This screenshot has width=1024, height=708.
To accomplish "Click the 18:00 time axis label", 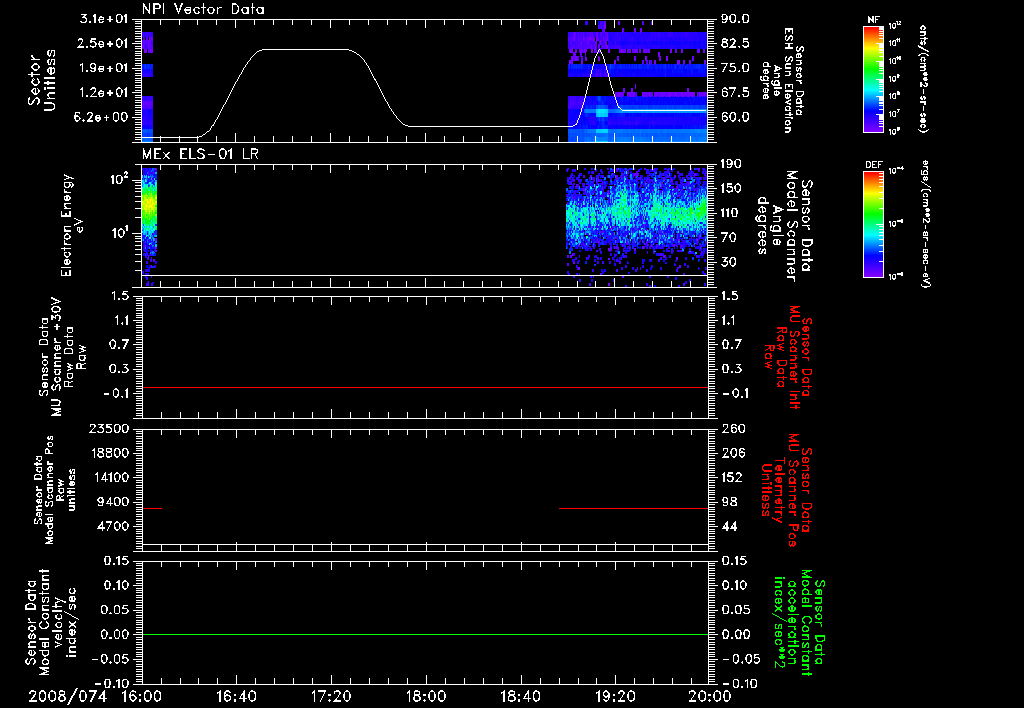I will pyautogui.click(x=426, y=696).
